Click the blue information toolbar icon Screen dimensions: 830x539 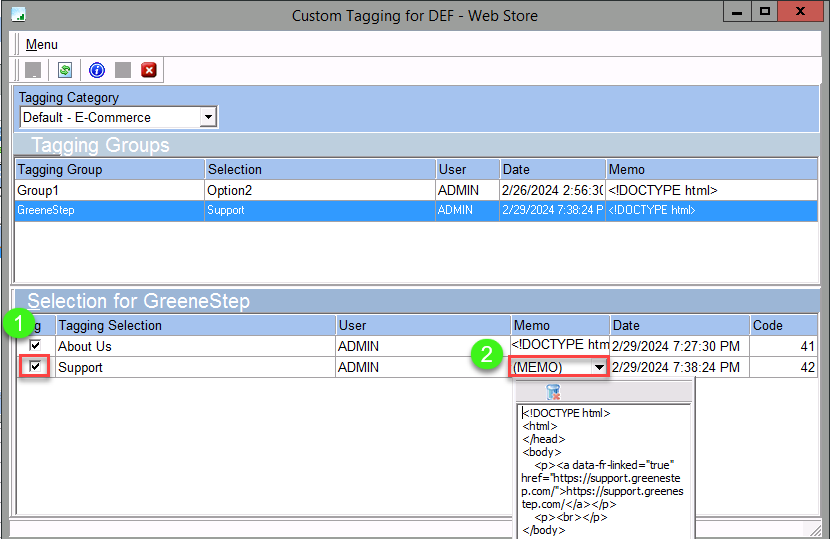pos(97,70)
